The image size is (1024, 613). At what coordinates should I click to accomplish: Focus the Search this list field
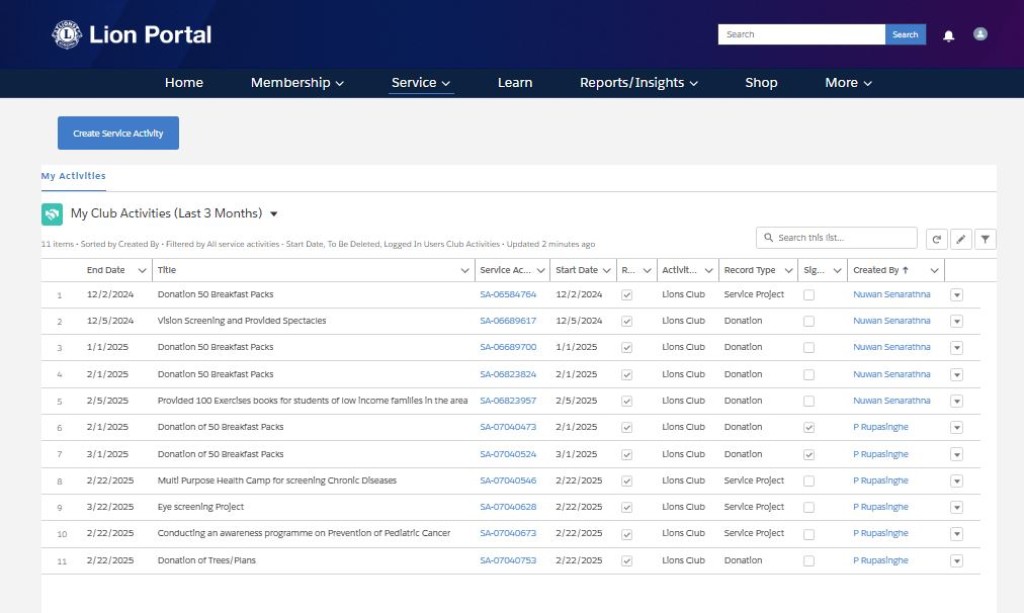coord(837,238)
